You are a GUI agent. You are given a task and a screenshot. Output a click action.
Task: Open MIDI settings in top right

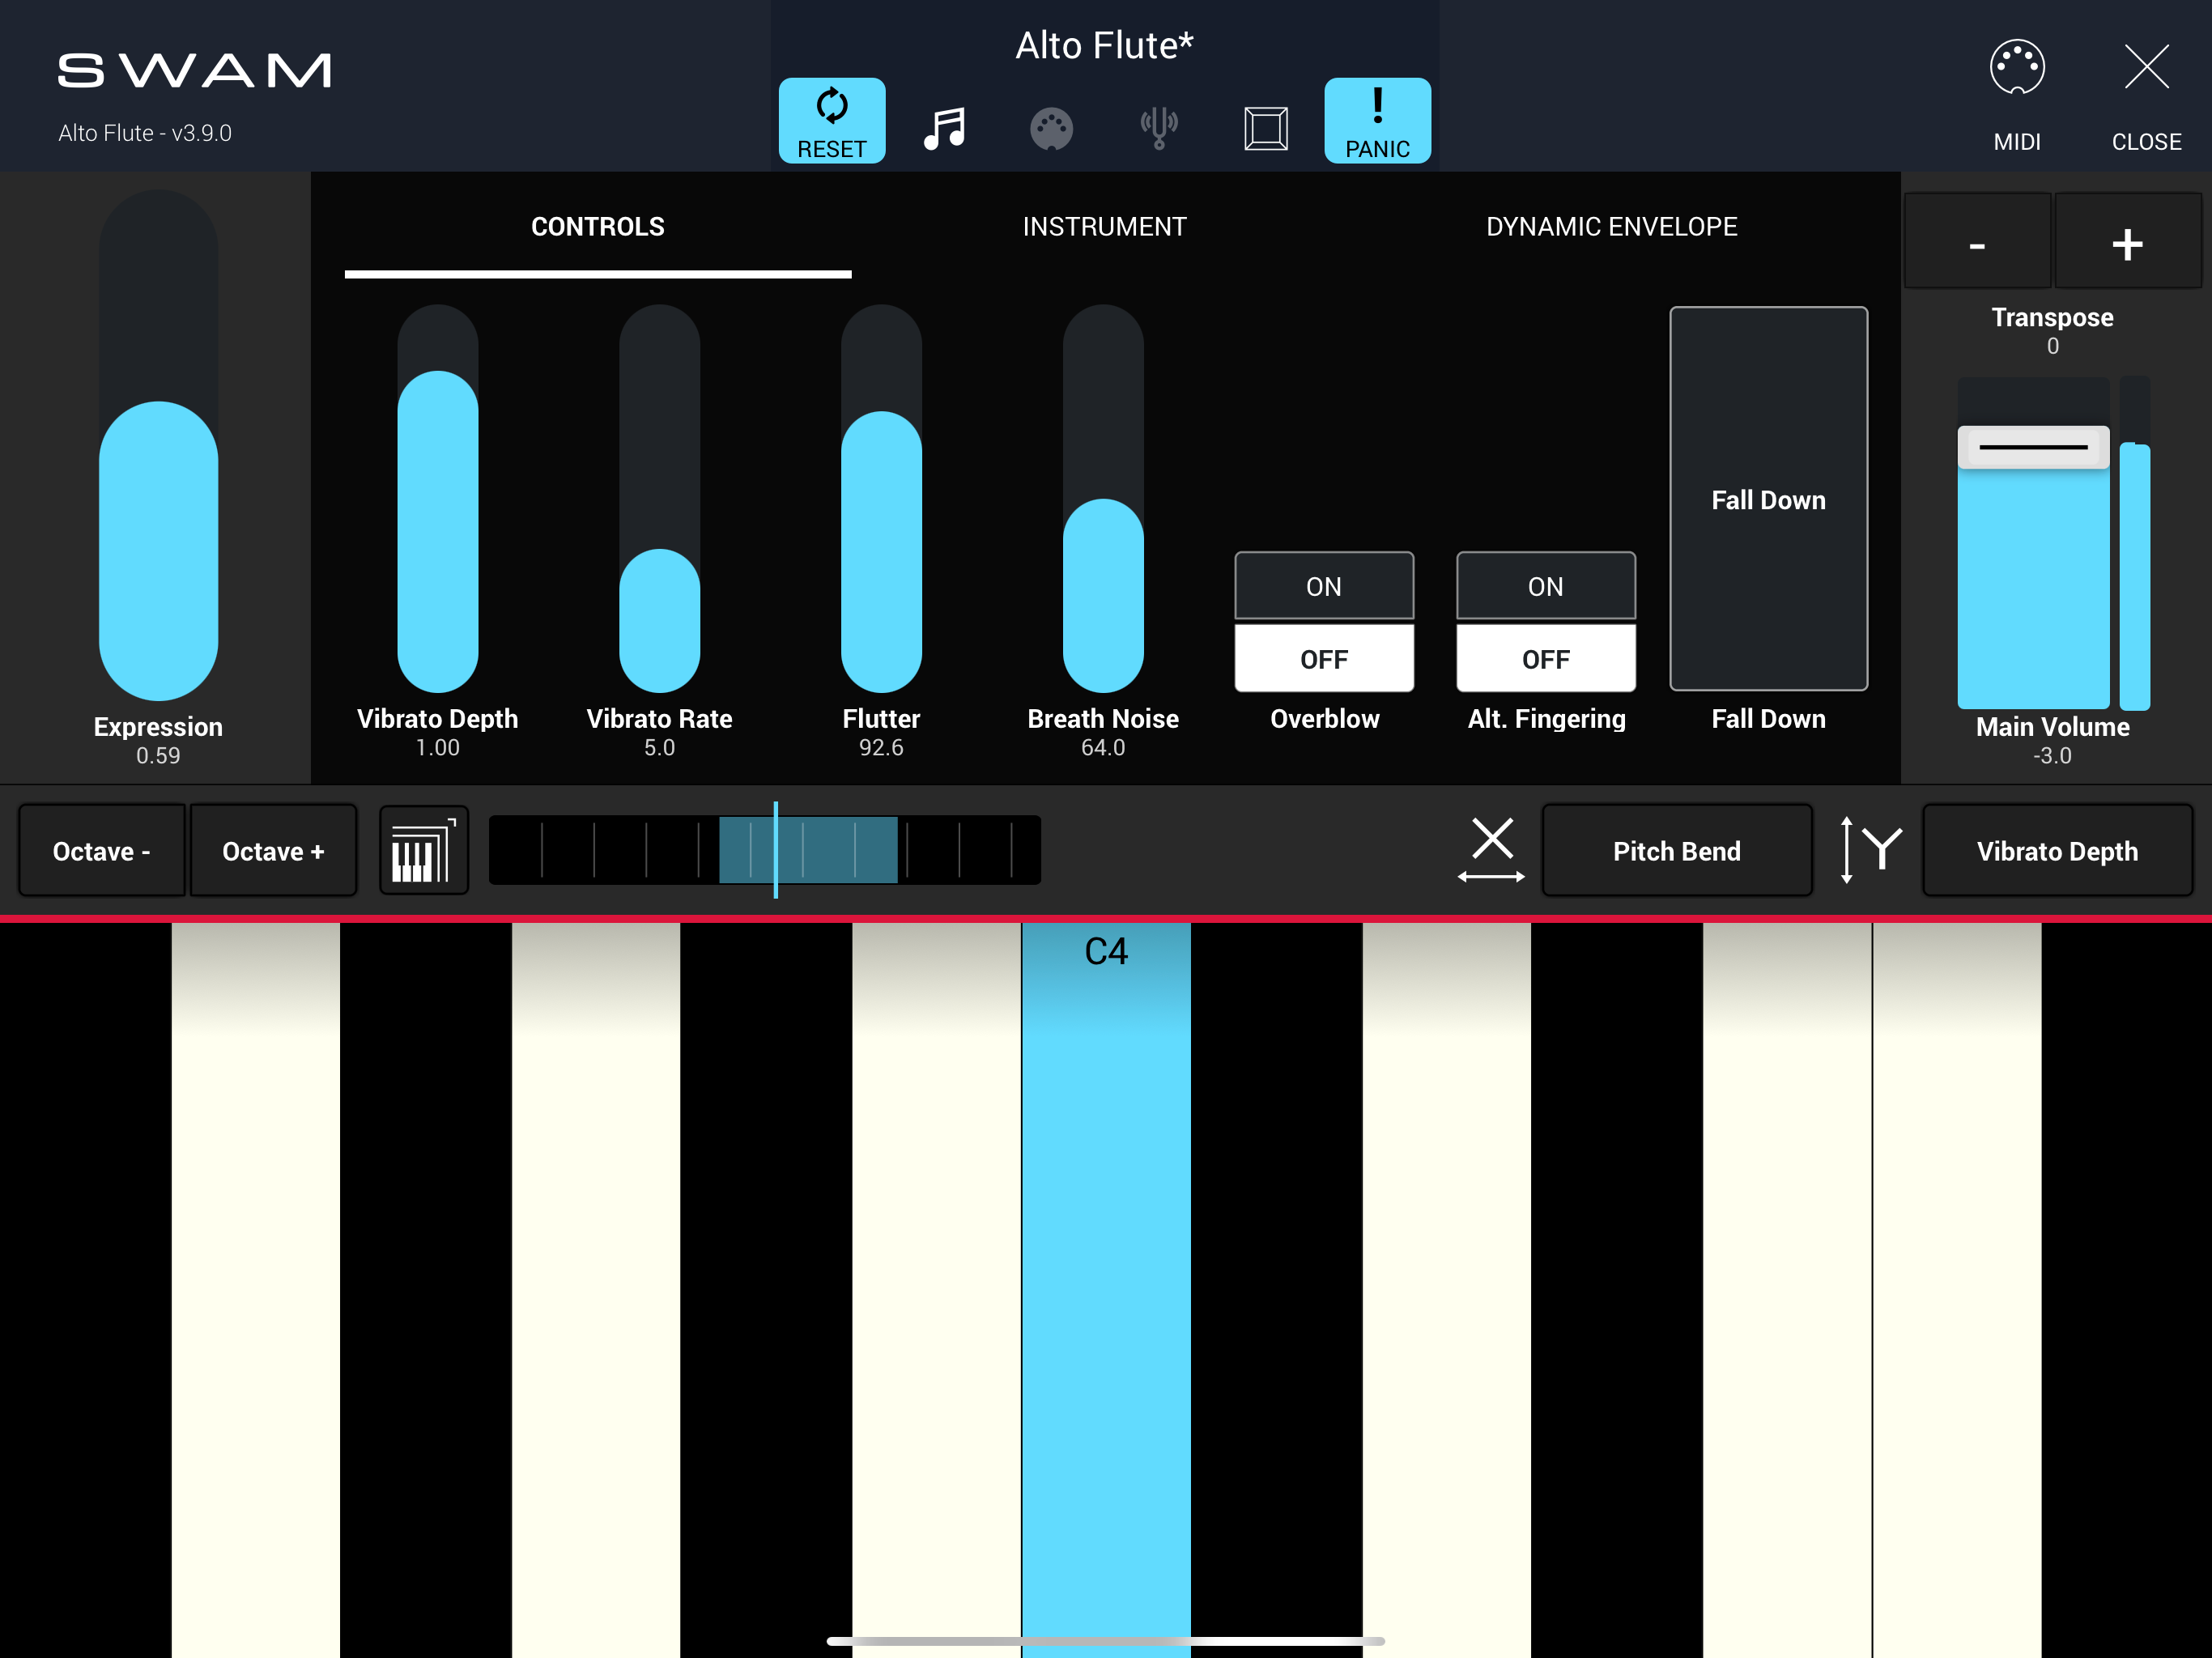point(2017,95)
